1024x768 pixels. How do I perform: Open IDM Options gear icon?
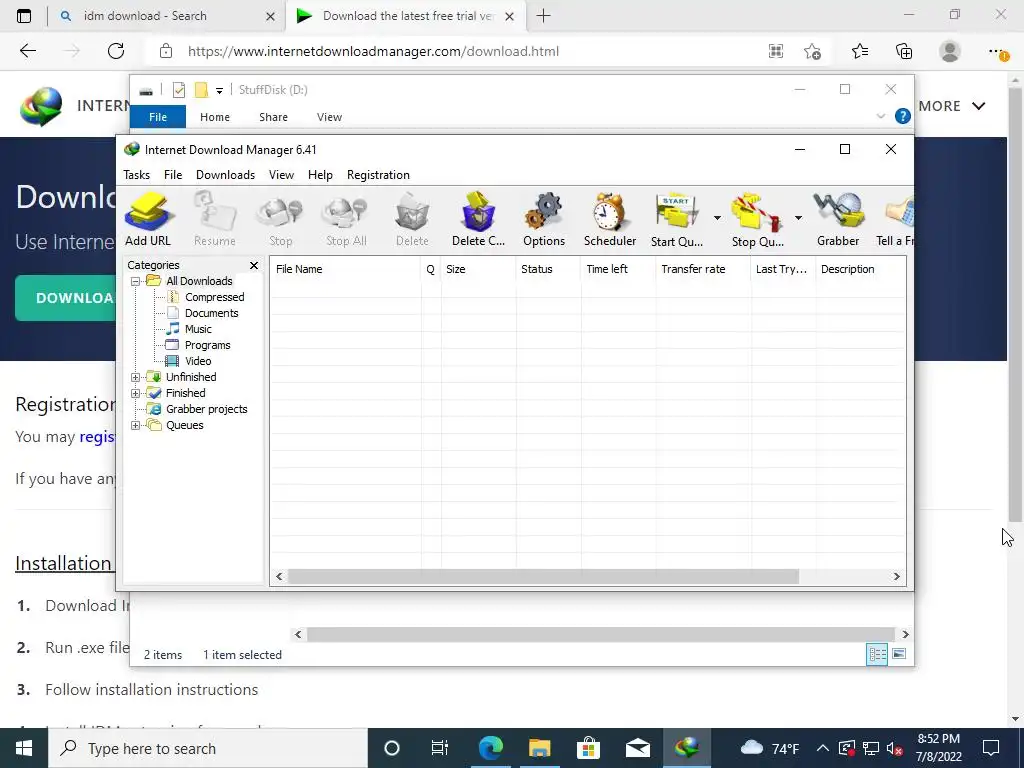coord(544,219)
